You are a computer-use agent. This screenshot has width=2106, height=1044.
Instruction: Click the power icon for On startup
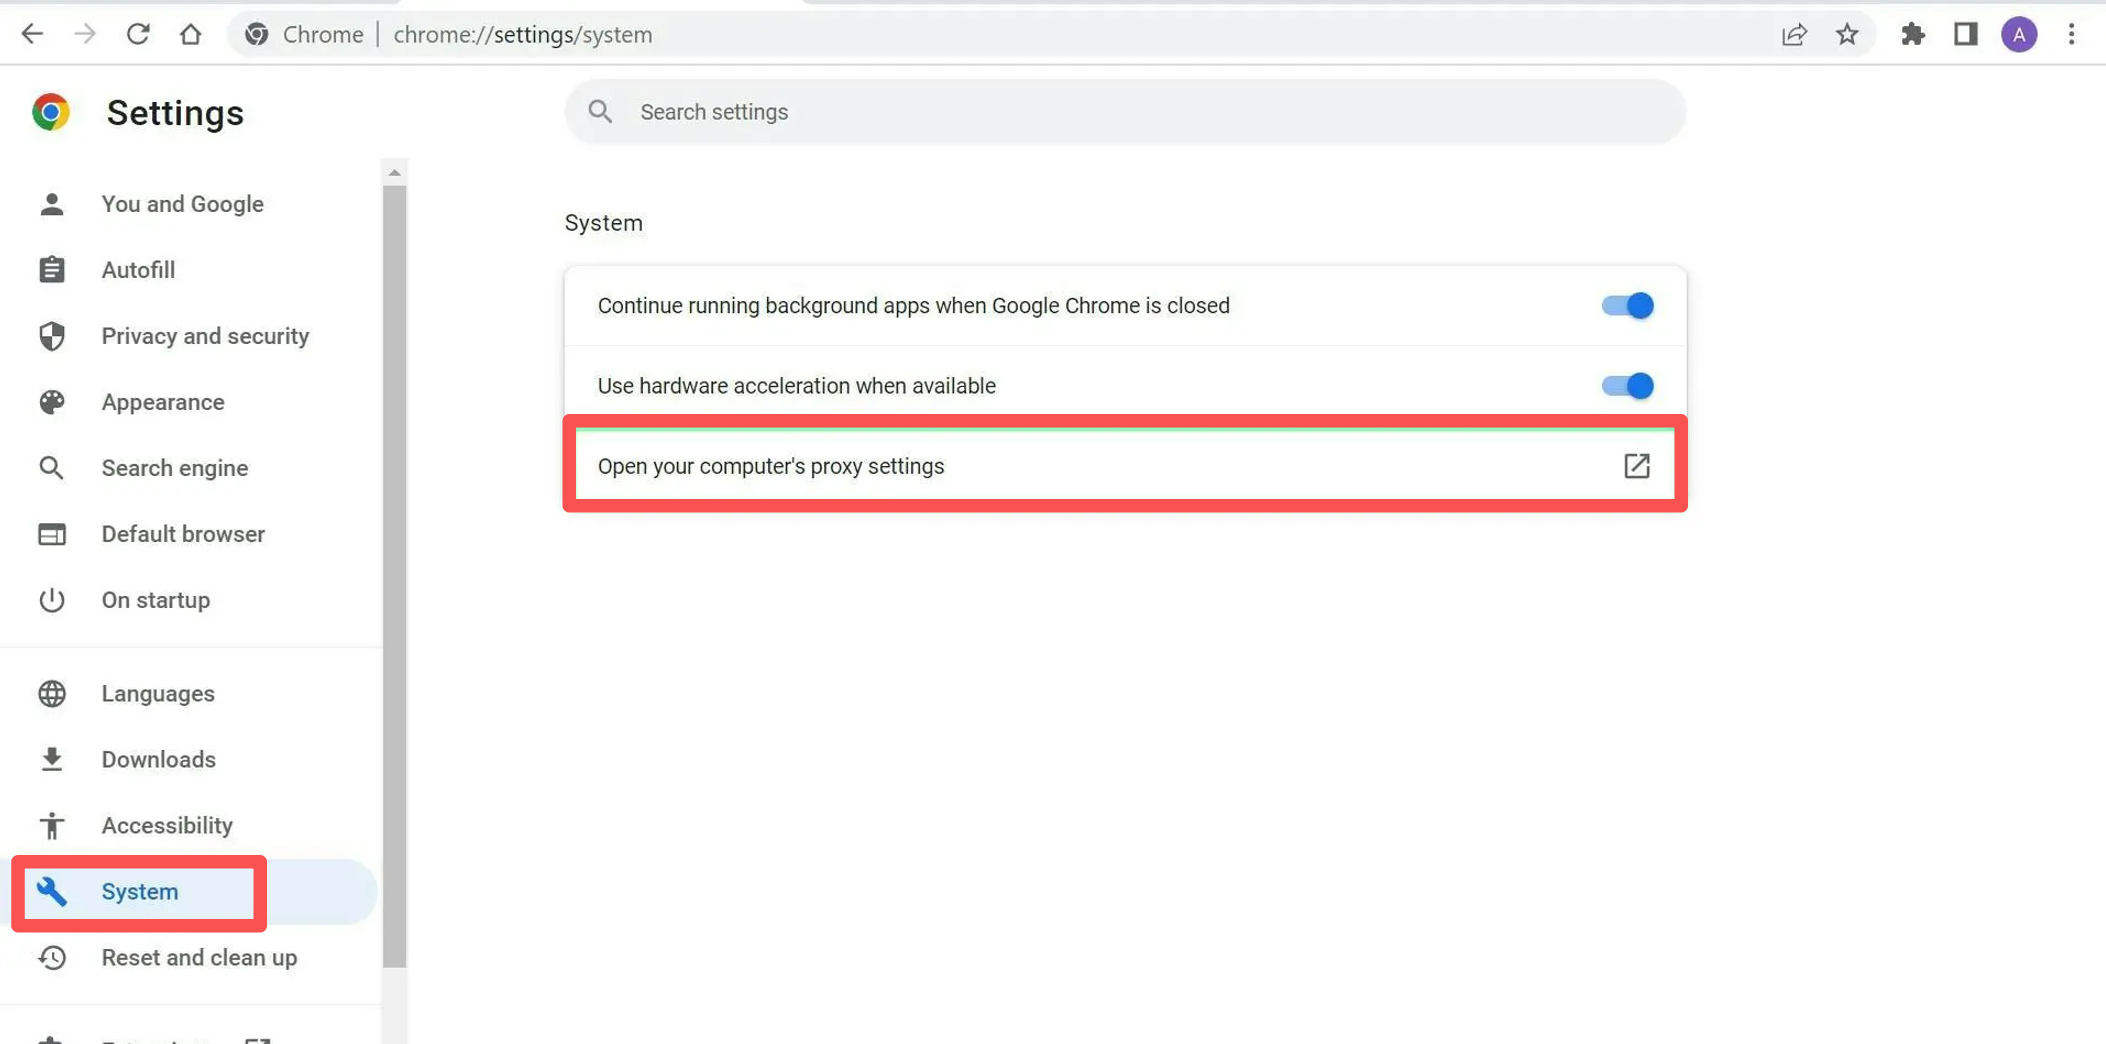(x=52, y=600)
